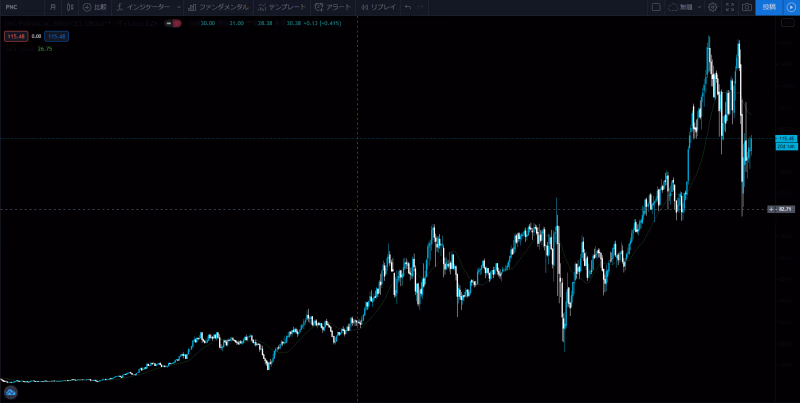Open chart settings gear icon
This screenshot has height=403, width=800.
click(712, 7)
